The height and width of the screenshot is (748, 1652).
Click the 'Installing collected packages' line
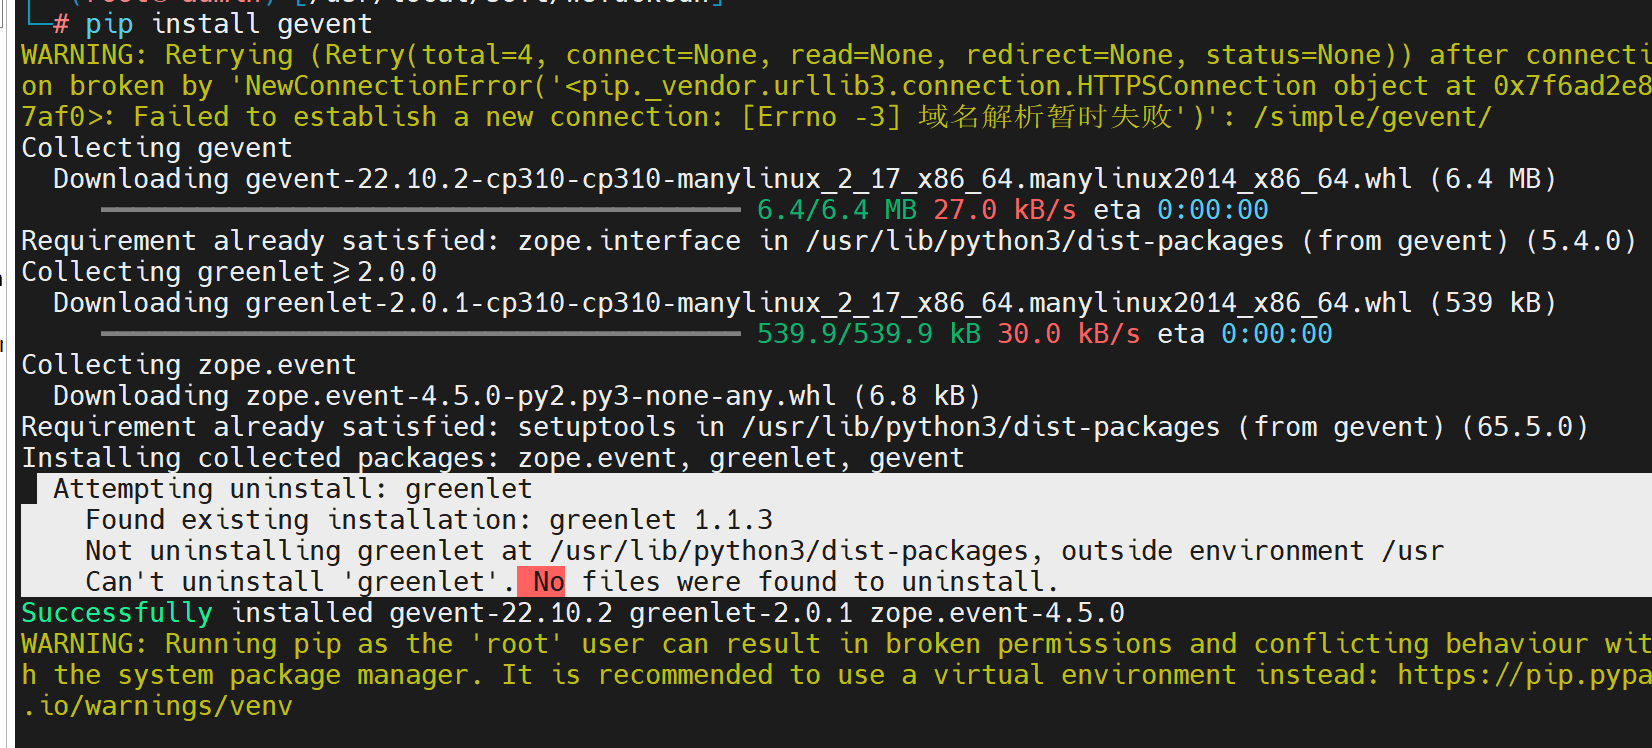493,458
